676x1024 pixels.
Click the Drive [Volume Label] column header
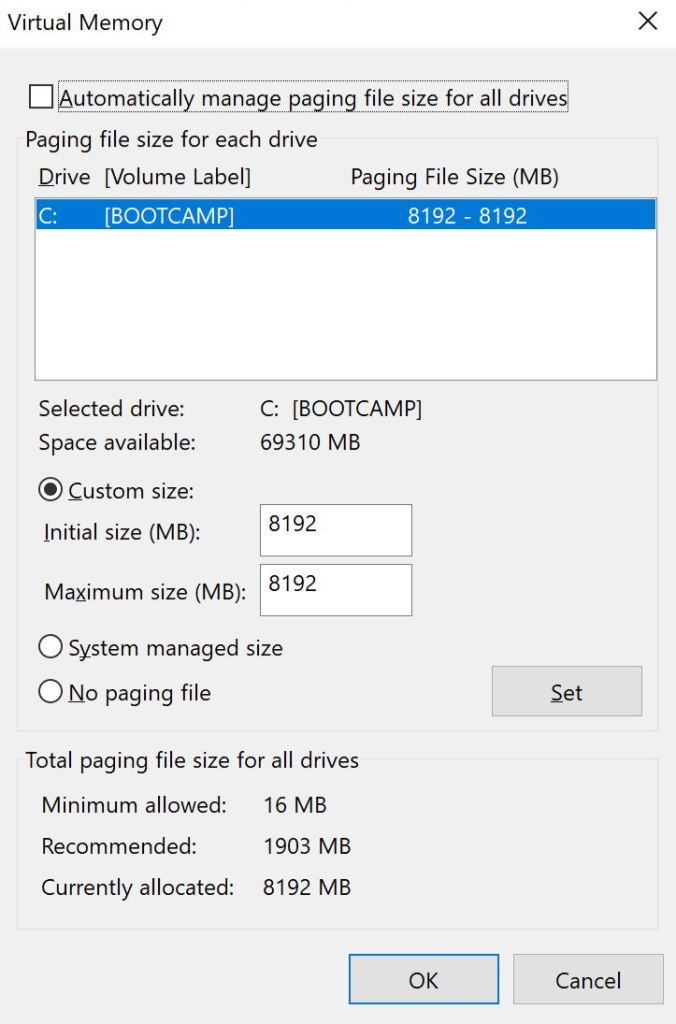(145, 177)
